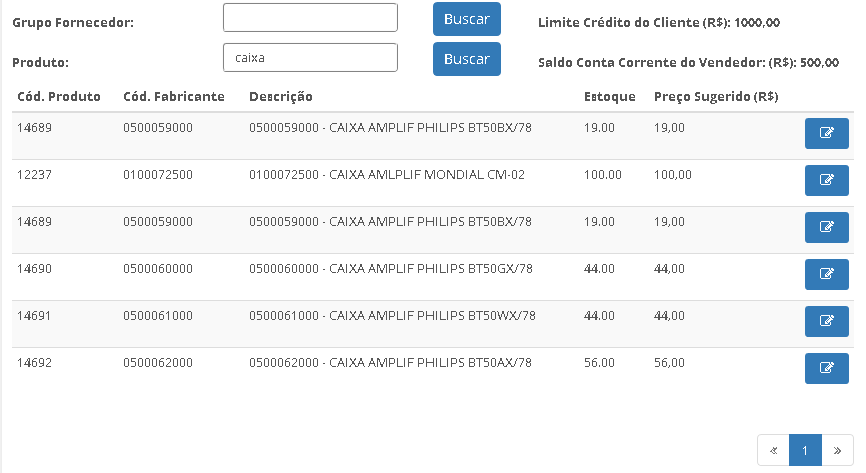Viewport: 866px width, 473px height.
Task: Open edit icon for CAIXA AMLPLIF MONDIAL CM-02
Action: pos(826,180)
